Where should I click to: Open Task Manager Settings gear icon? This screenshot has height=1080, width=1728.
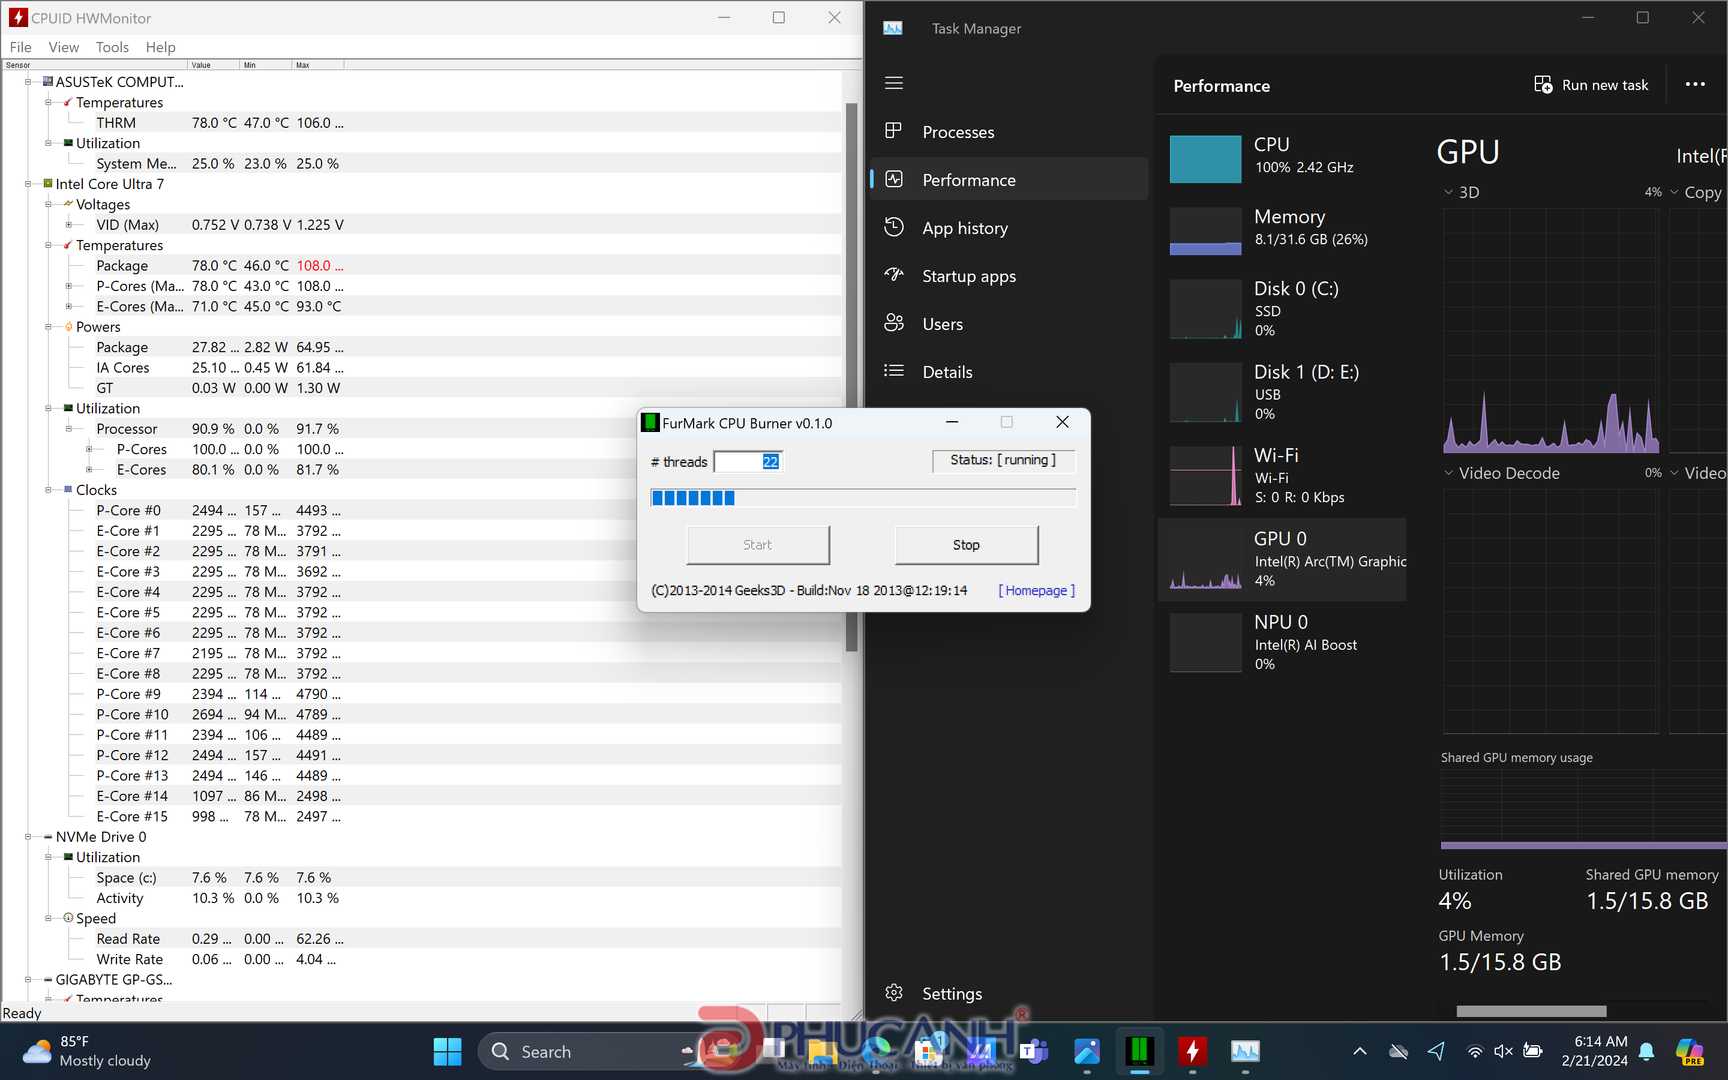tap(894, 993)
